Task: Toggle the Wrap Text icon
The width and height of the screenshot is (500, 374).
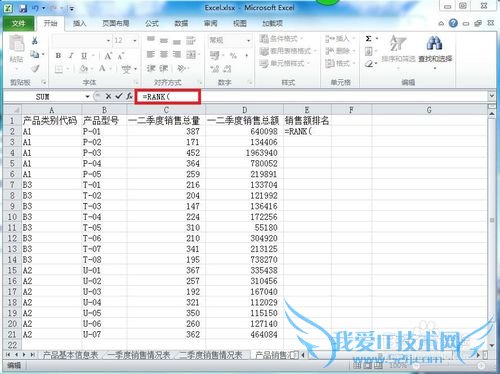Action: [x=191, y=40]
